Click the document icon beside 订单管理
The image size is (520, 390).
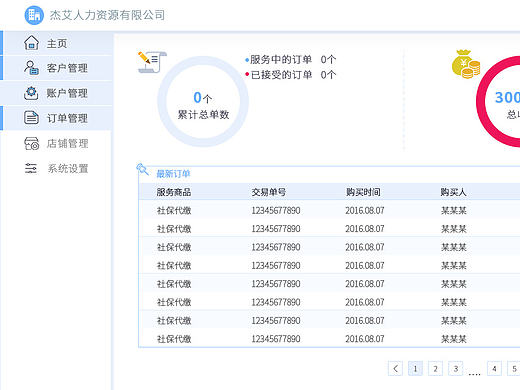pos(31,118)
